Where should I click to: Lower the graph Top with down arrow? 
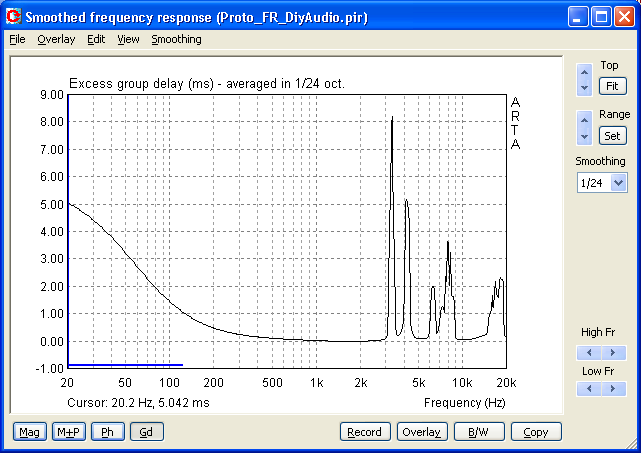(x=584, y=88)
